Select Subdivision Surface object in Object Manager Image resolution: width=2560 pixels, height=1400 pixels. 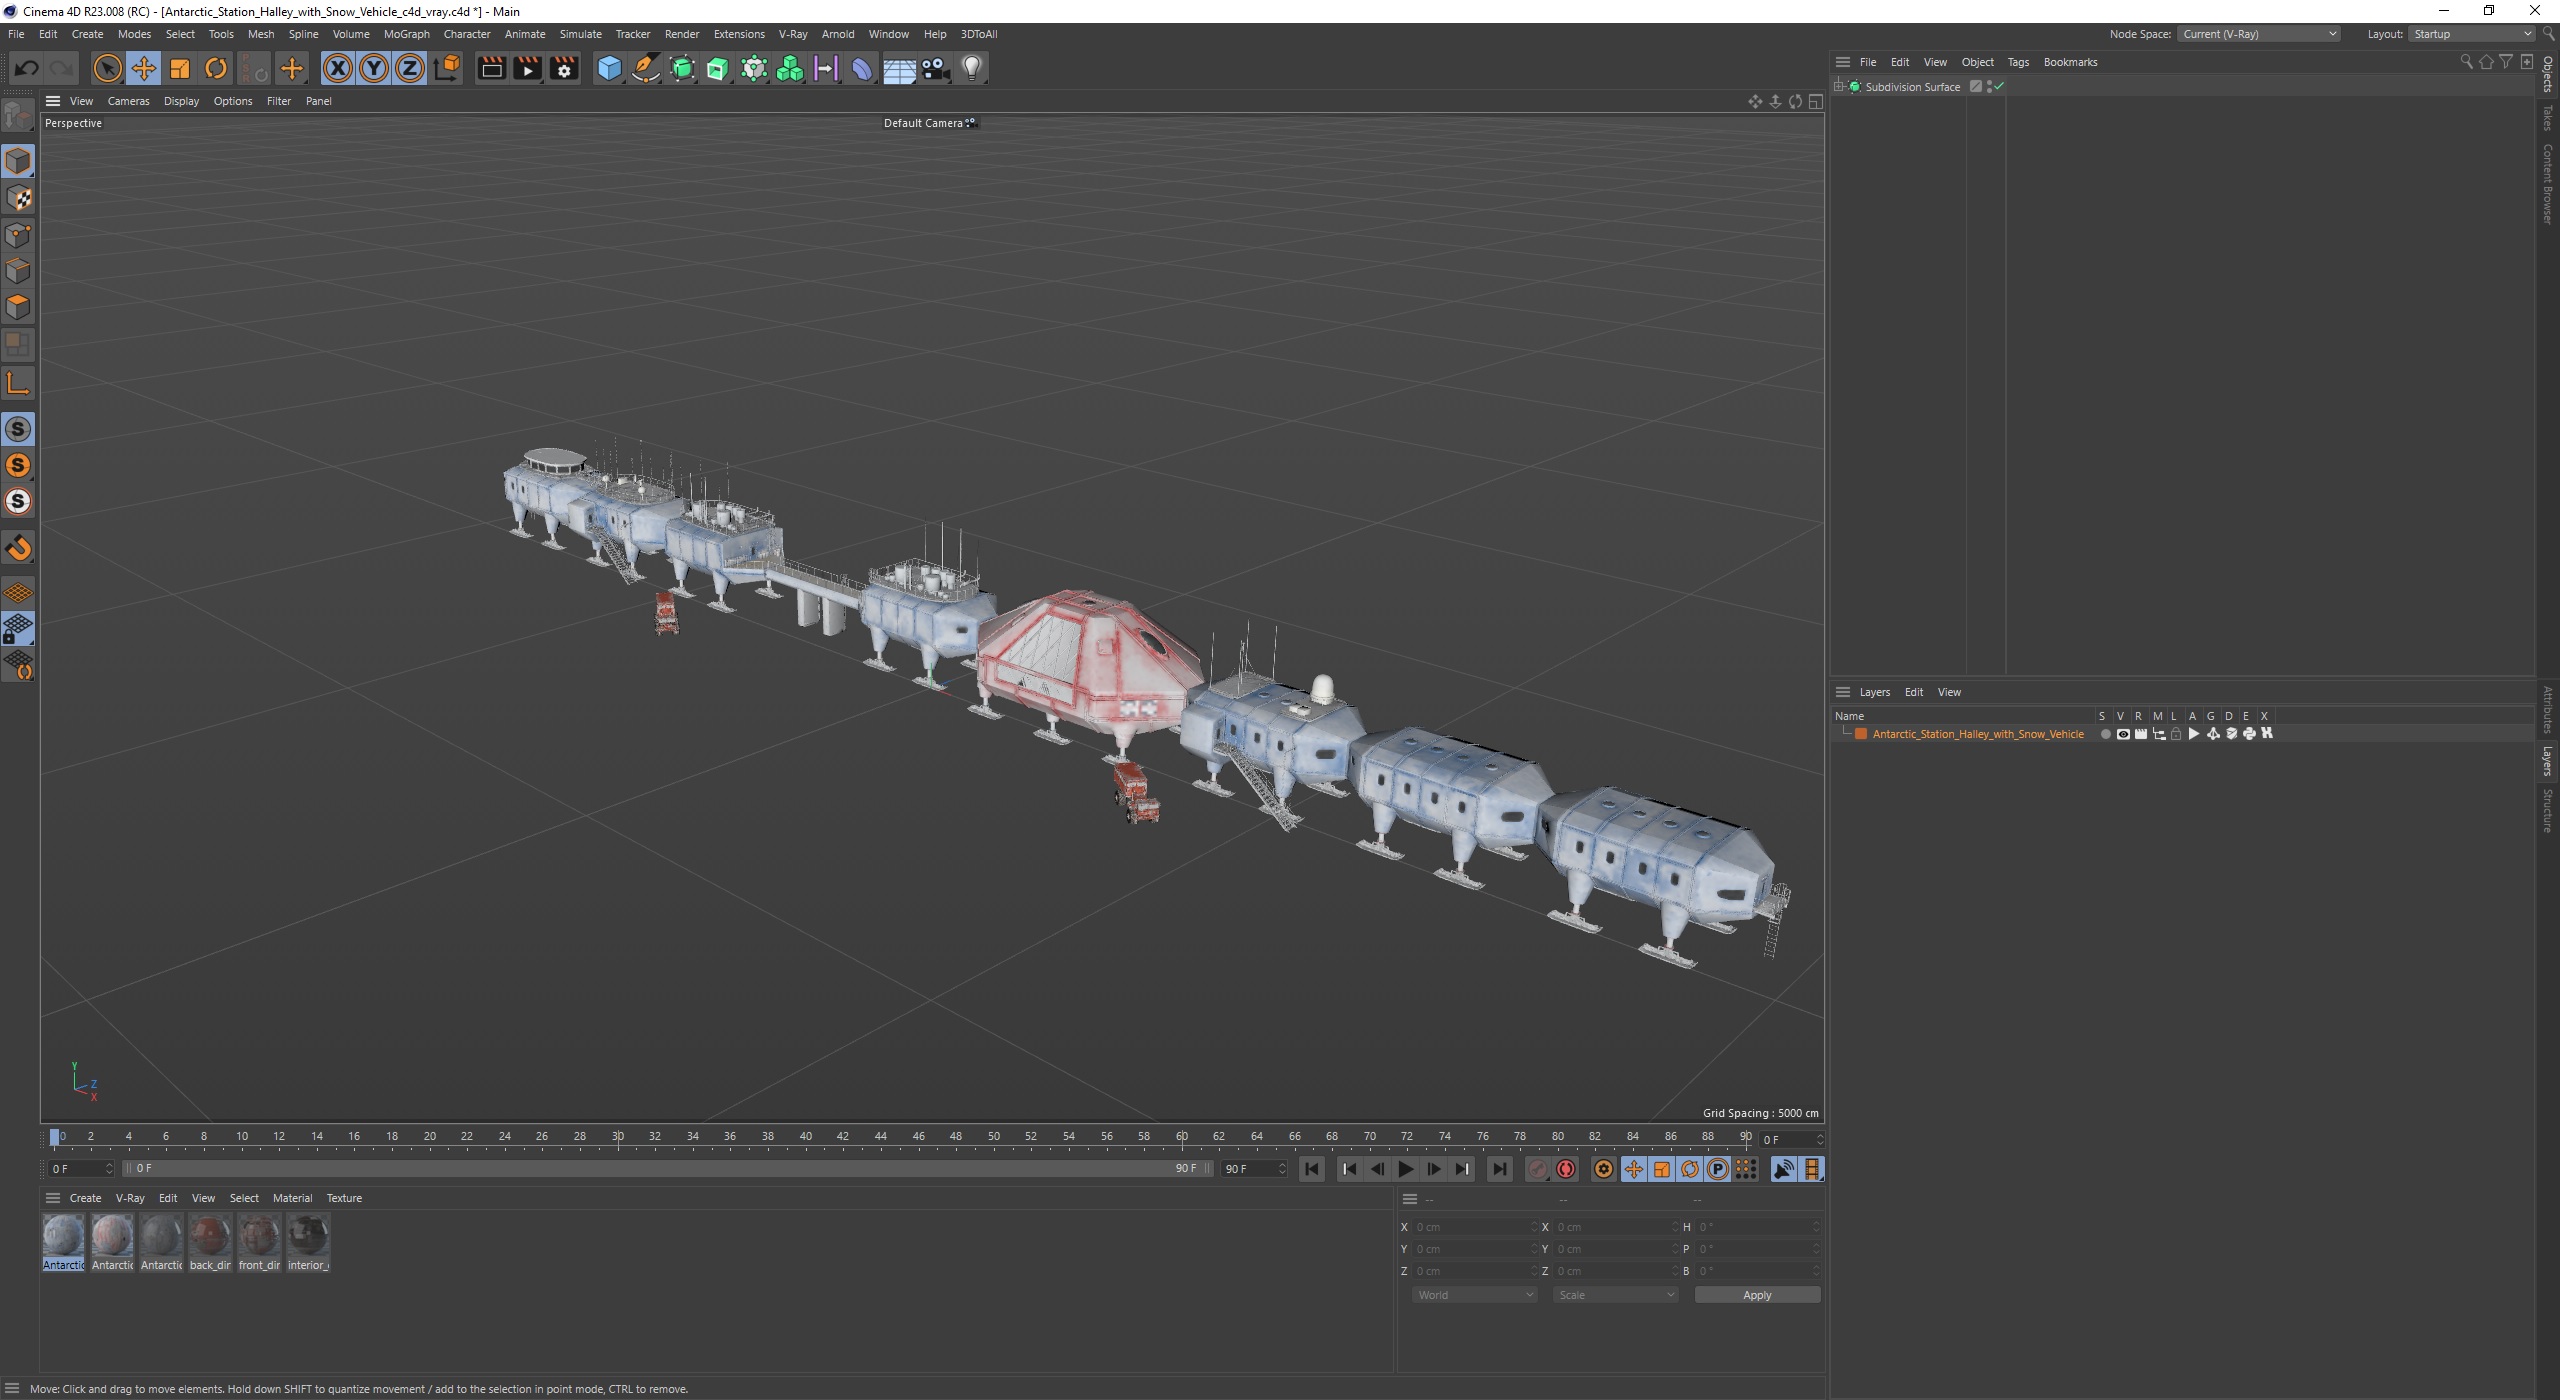[1912, 87]
